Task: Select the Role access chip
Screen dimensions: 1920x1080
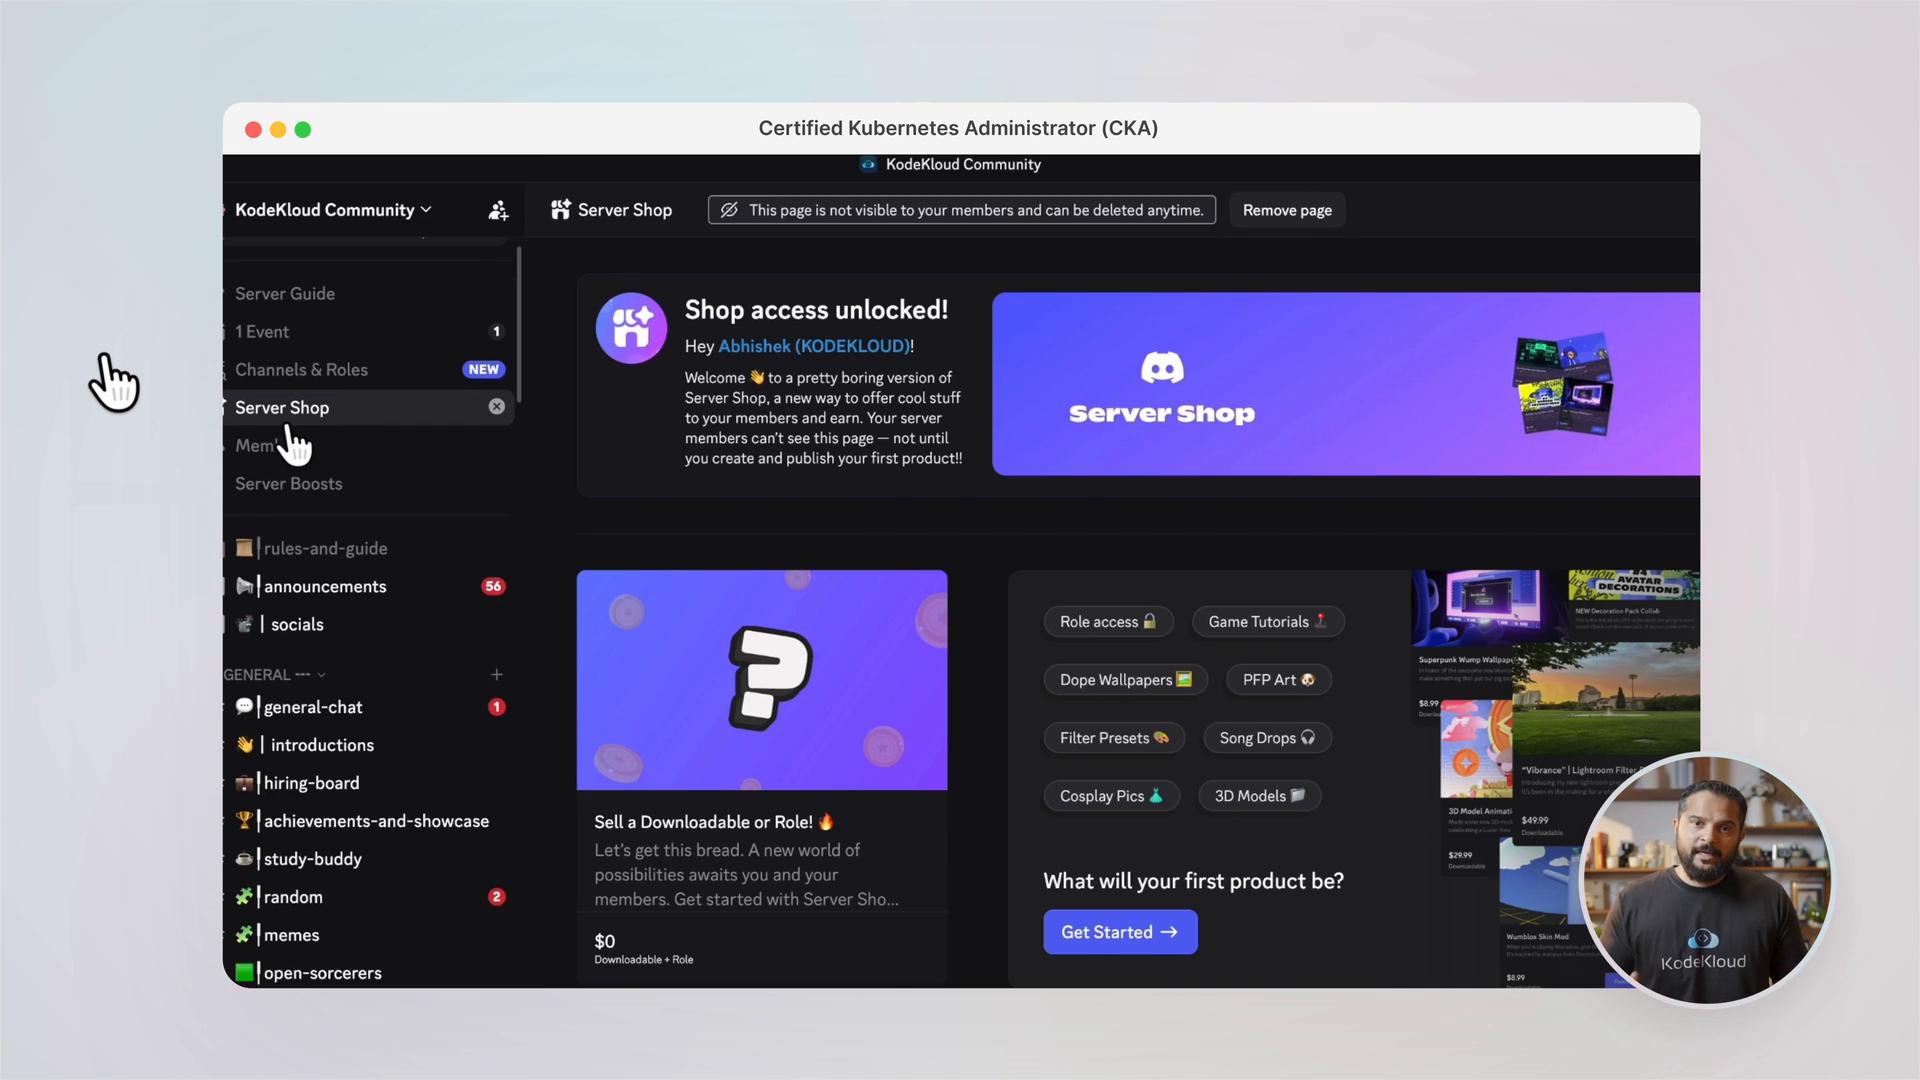Action: click(x=1108, y=622)
